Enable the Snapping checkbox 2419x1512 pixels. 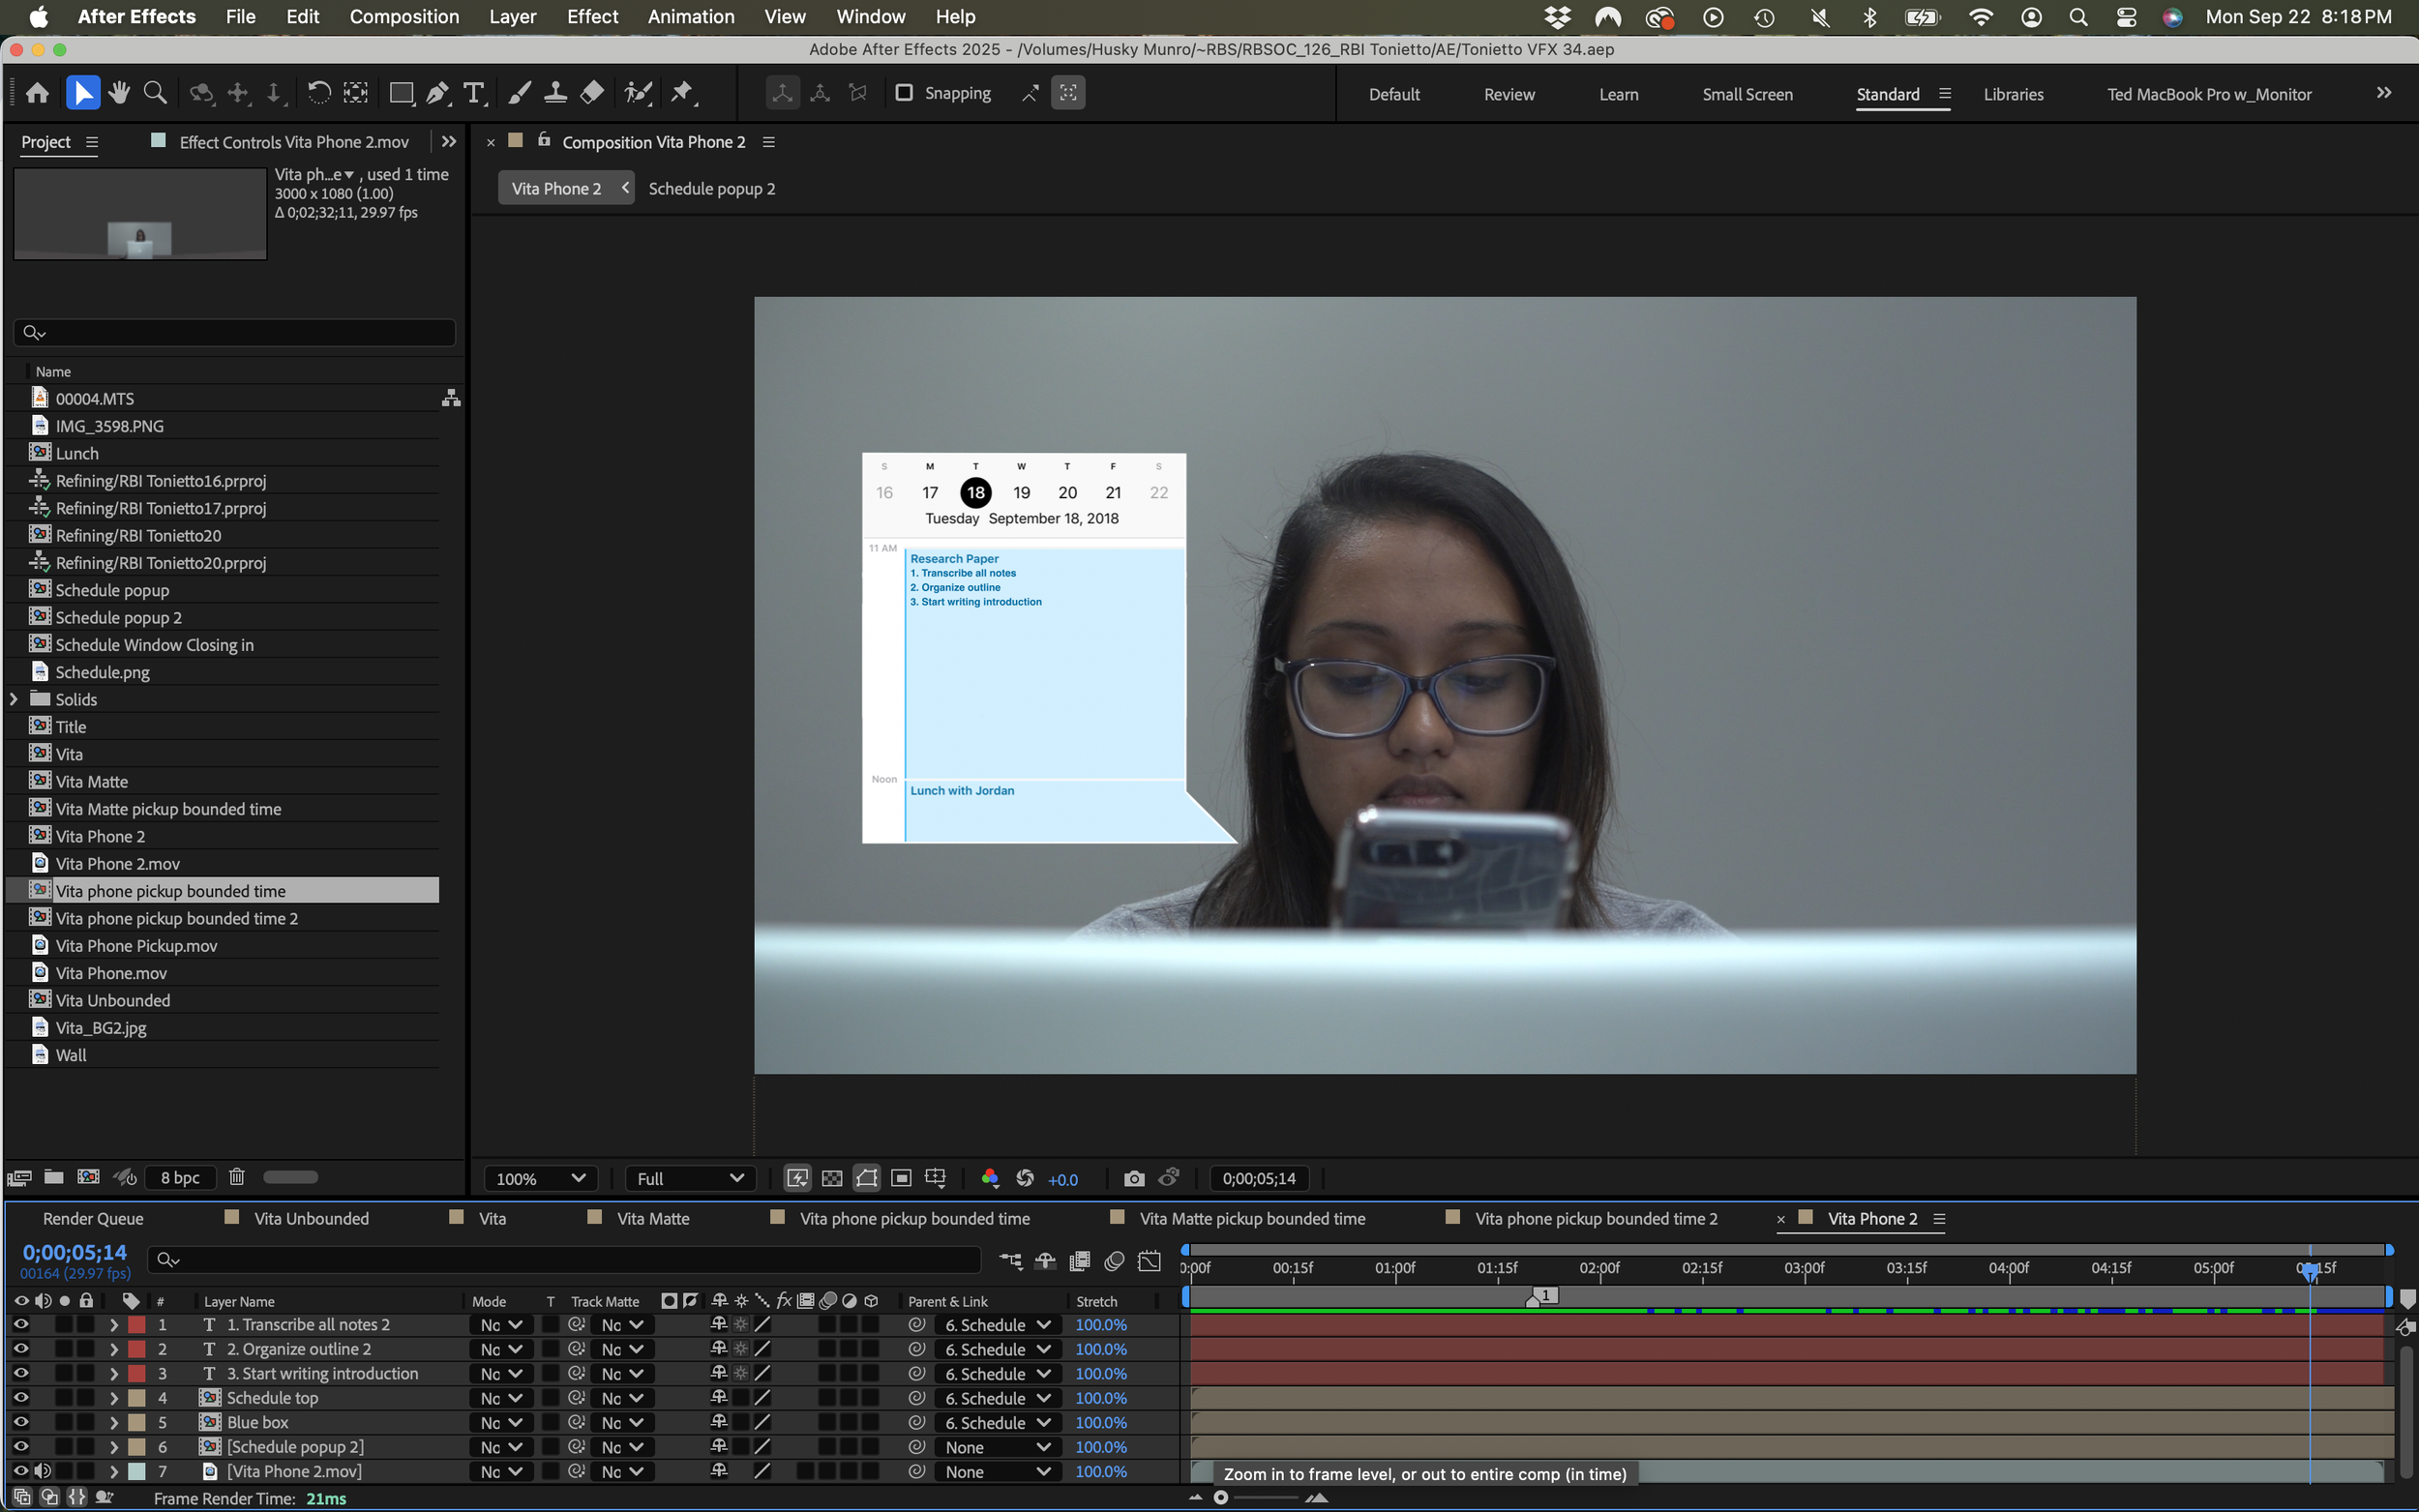(x=904, y=93)
